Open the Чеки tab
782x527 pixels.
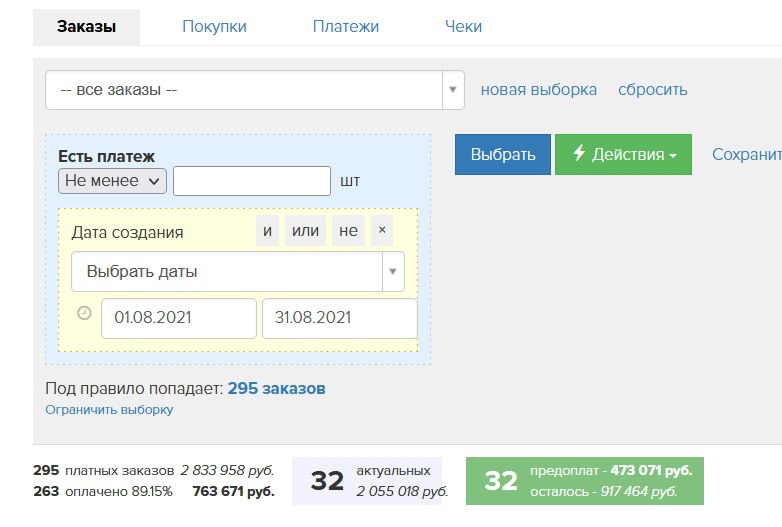(x=463, y=26)
